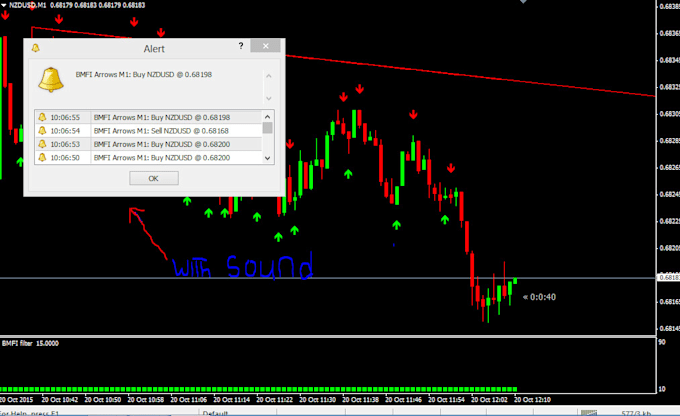
Task: Click the current price label 0.68183 on price axis
Action: 669,278
